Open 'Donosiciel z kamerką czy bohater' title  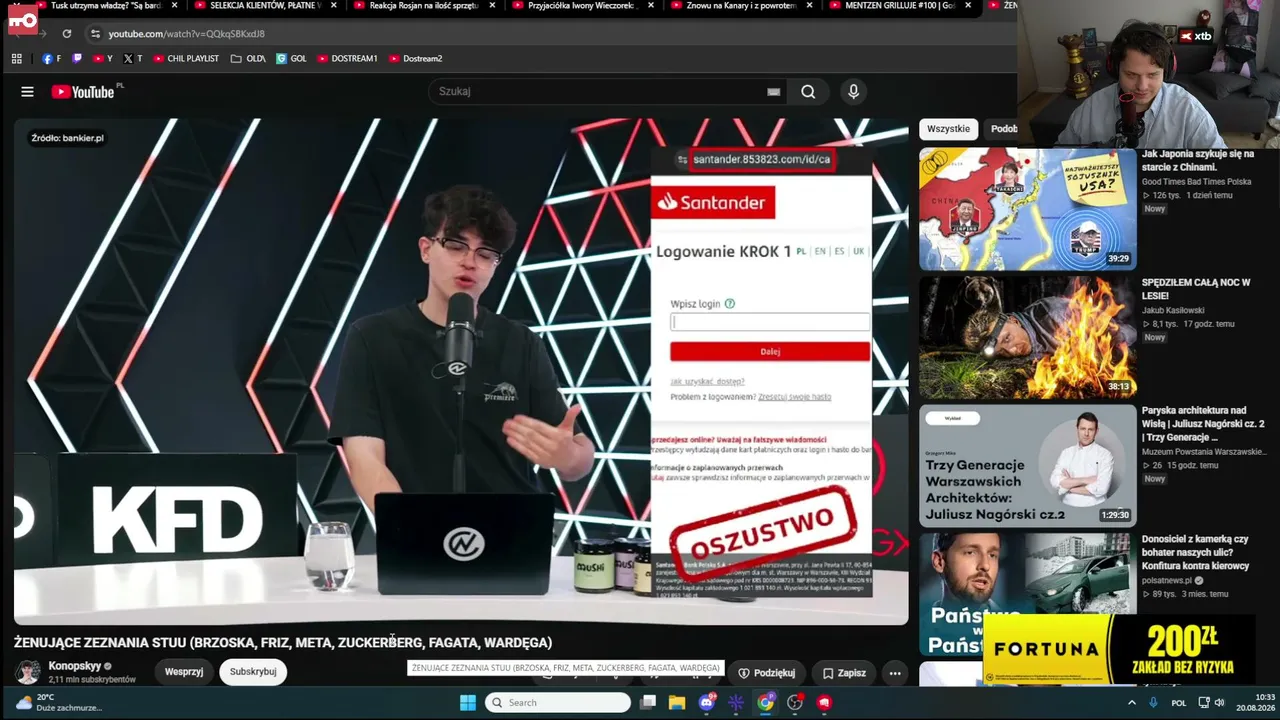pos(1196,552)
